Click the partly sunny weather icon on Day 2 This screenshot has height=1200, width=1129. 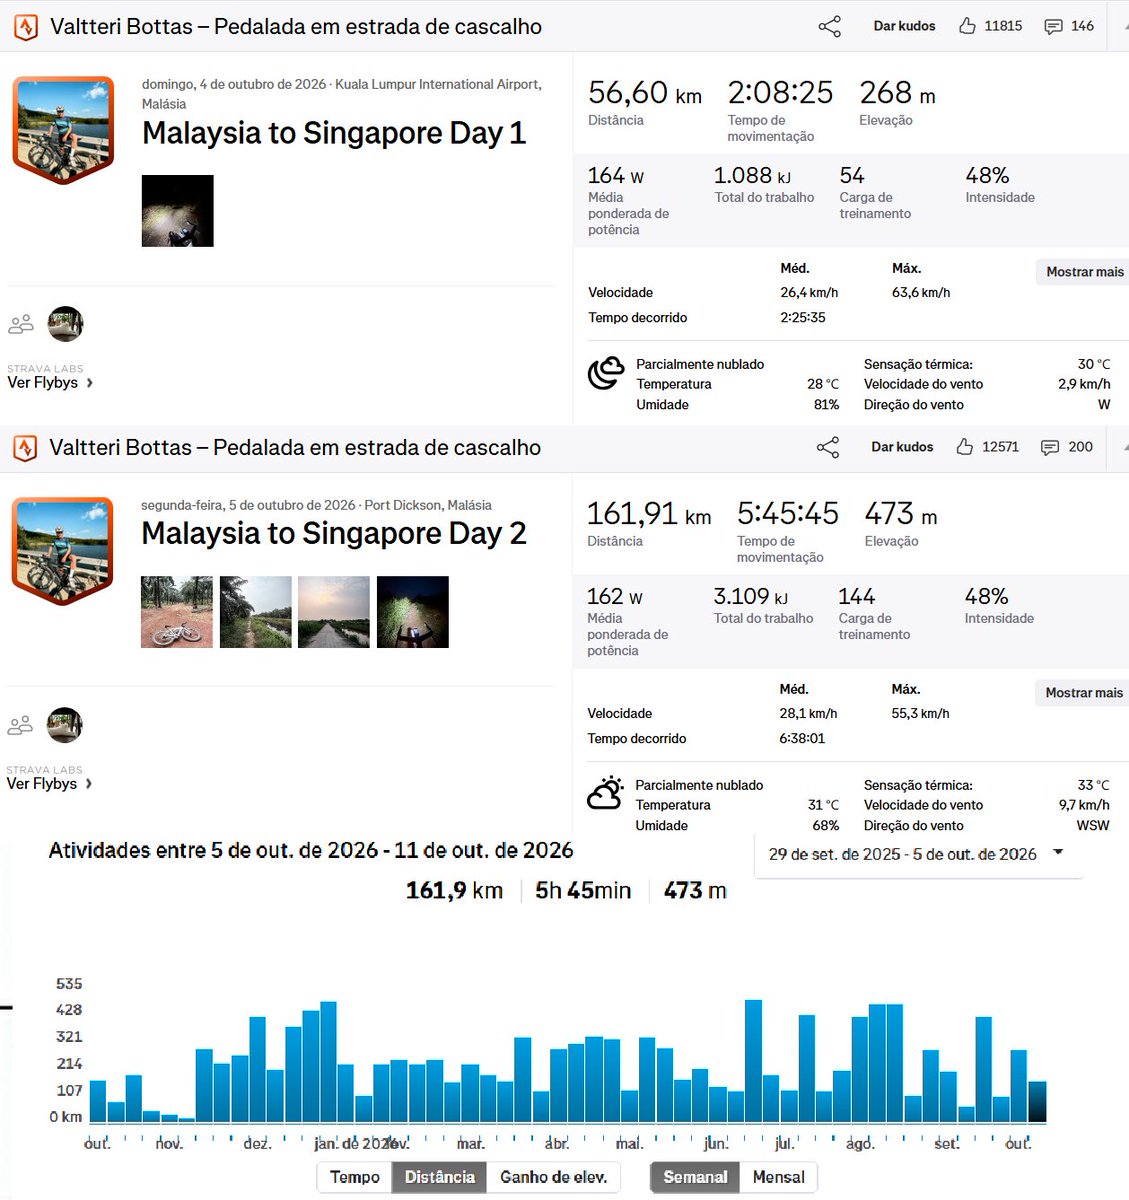click(605, 793)
